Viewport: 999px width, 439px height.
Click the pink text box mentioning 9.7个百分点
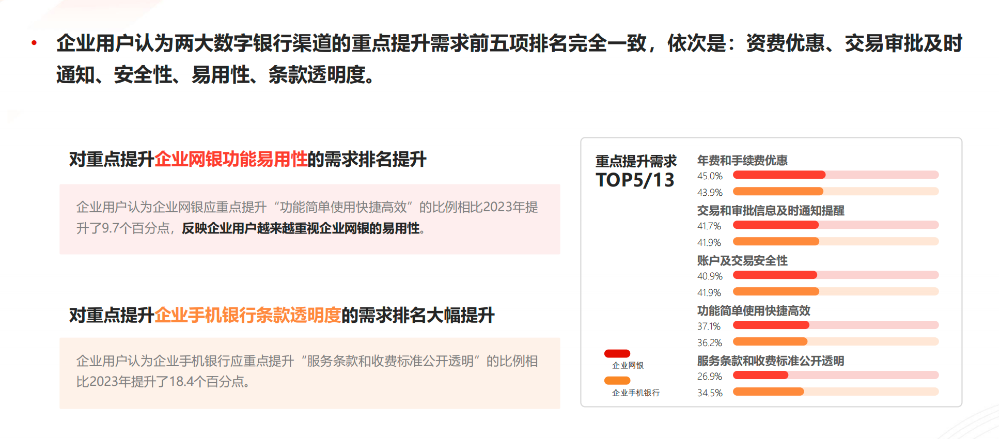click(309, 218)
